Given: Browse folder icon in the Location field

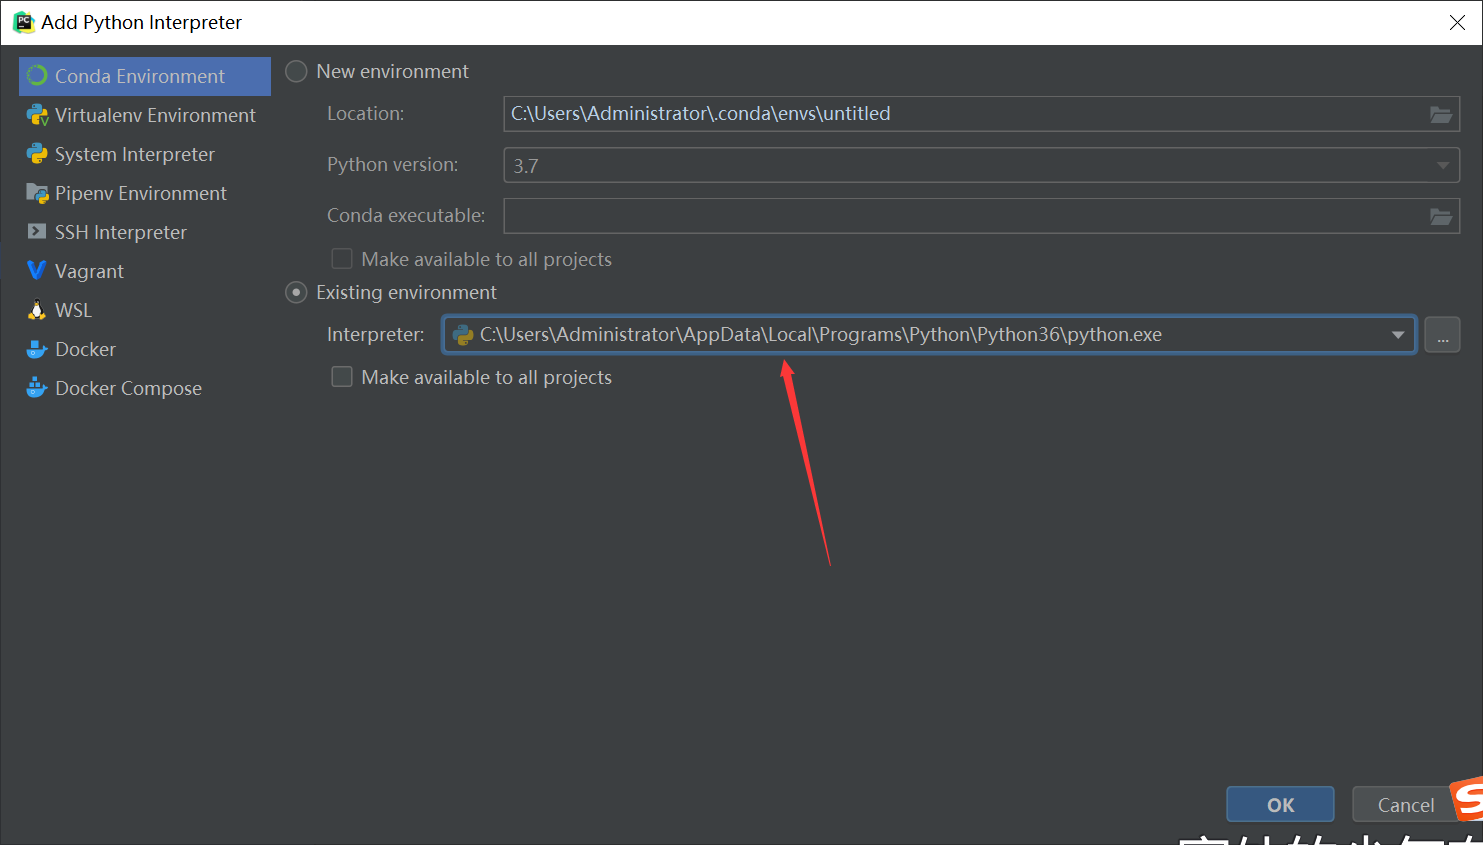Looking at the screenshot, I should 1441,115.
